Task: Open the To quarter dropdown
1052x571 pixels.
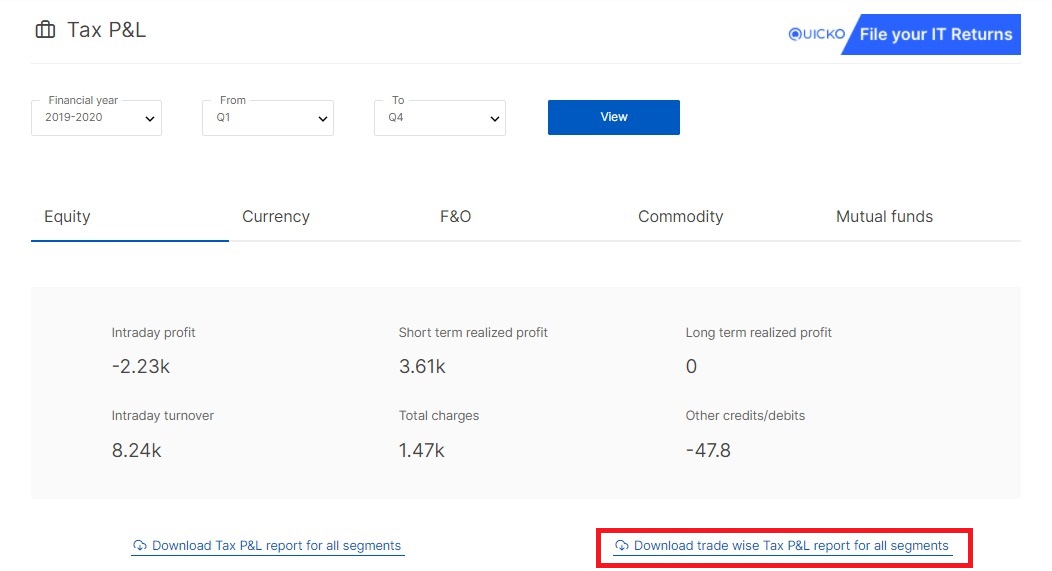Action: [x=439, y=117]
